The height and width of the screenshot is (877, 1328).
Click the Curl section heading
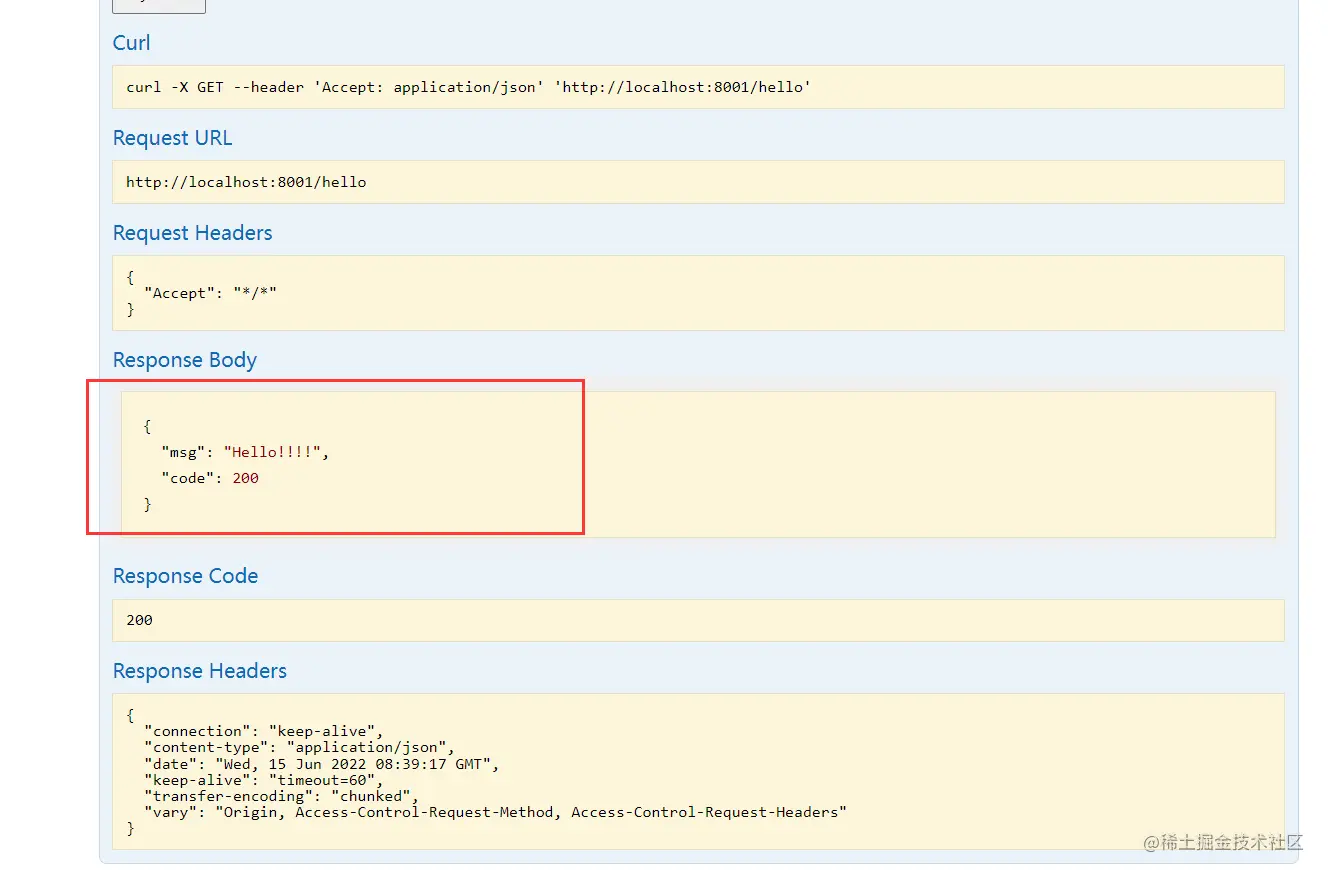132,43
